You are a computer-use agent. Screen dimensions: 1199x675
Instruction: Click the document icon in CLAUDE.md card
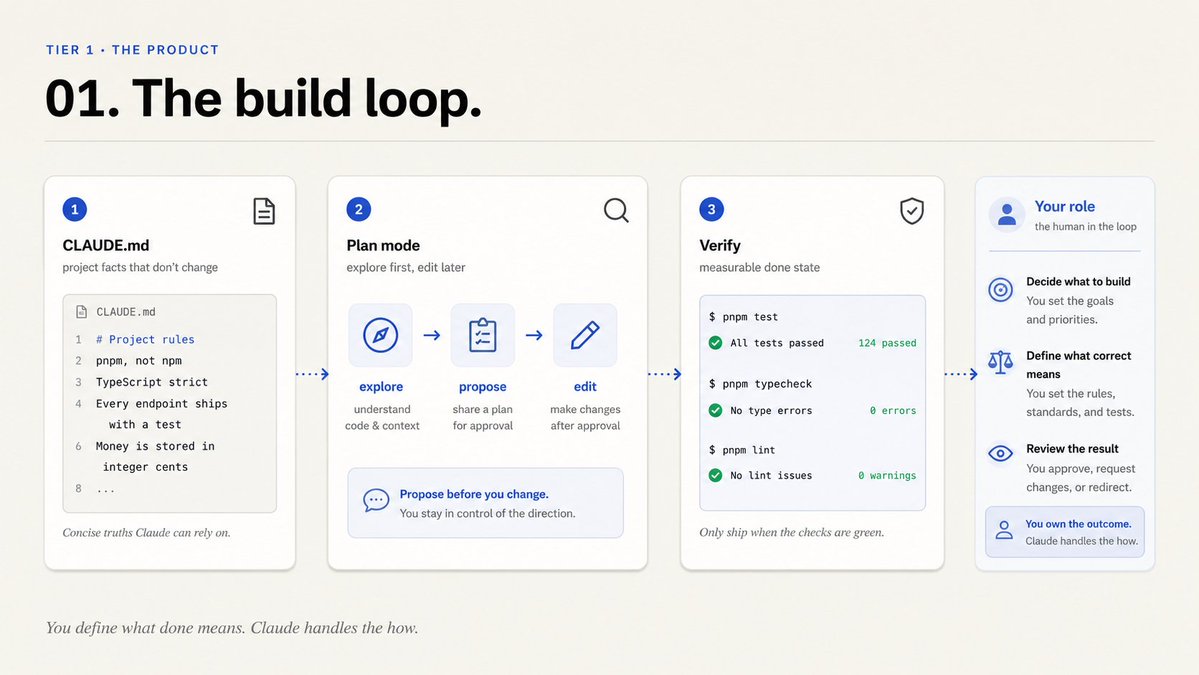click(x=264, y=211)
